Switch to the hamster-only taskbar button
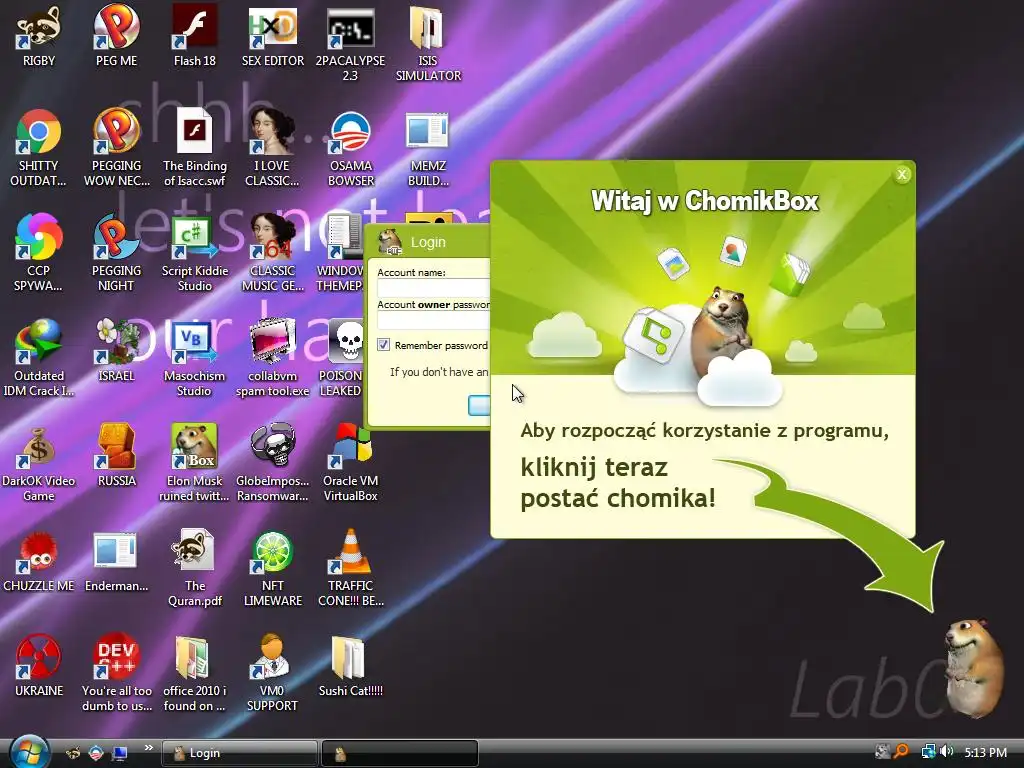 tap(400, 753)
